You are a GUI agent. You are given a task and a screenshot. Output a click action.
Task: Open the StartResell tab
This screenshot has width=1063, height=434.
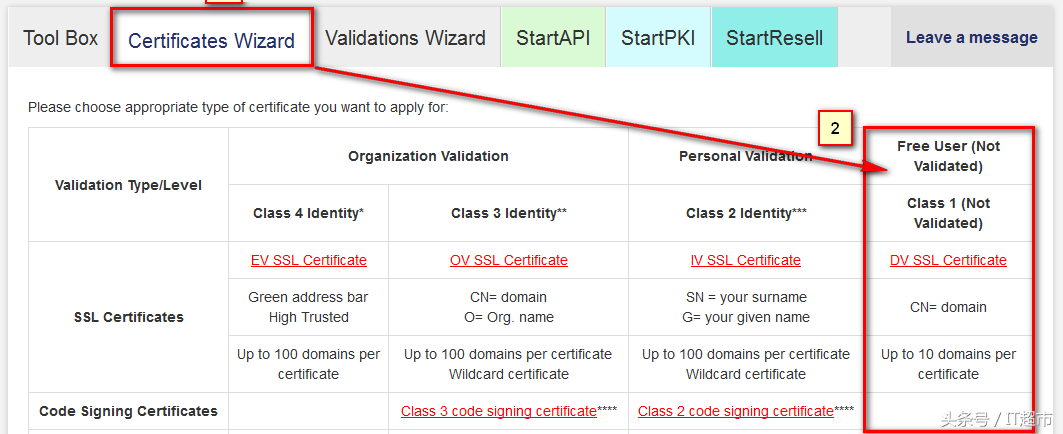[774, 38]
